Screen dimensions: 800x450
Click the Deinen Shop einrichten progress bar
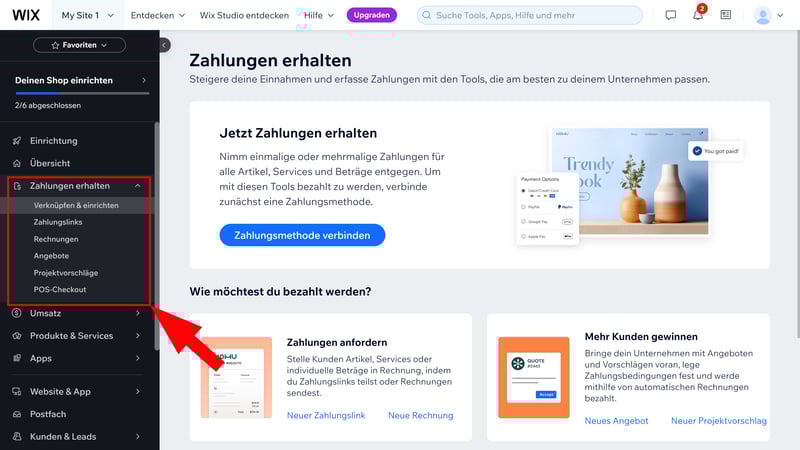pos(82,93)
